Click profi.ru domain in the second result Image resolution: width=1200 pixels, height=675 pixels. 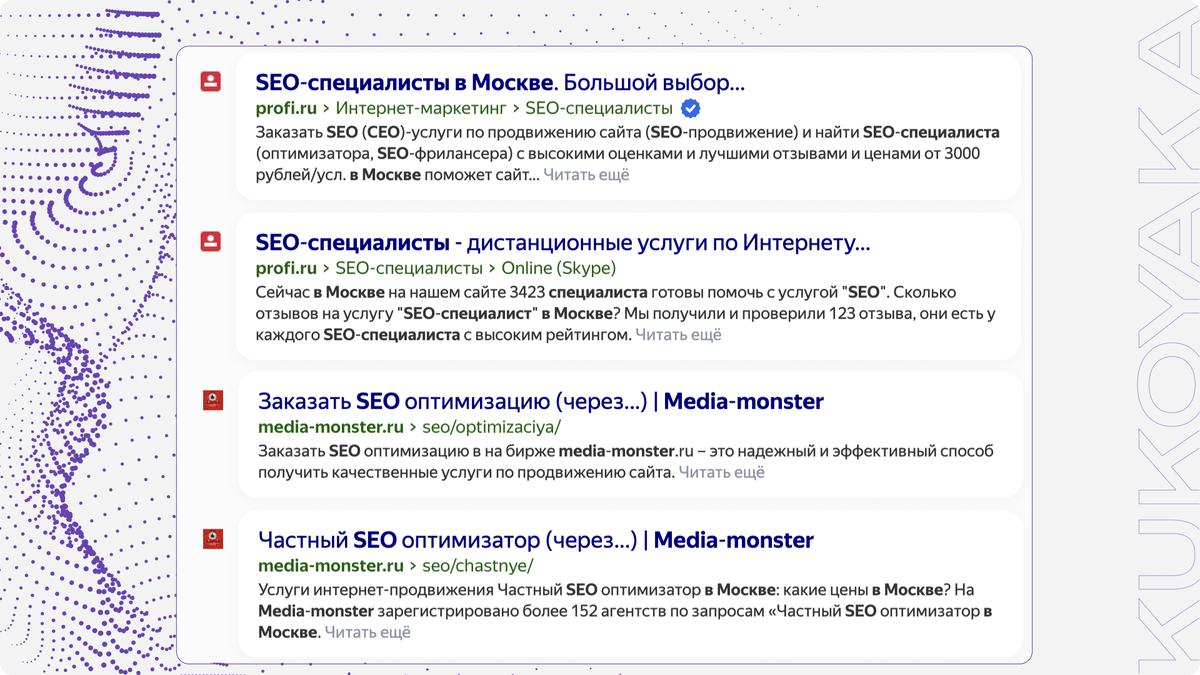coord(286,268)
